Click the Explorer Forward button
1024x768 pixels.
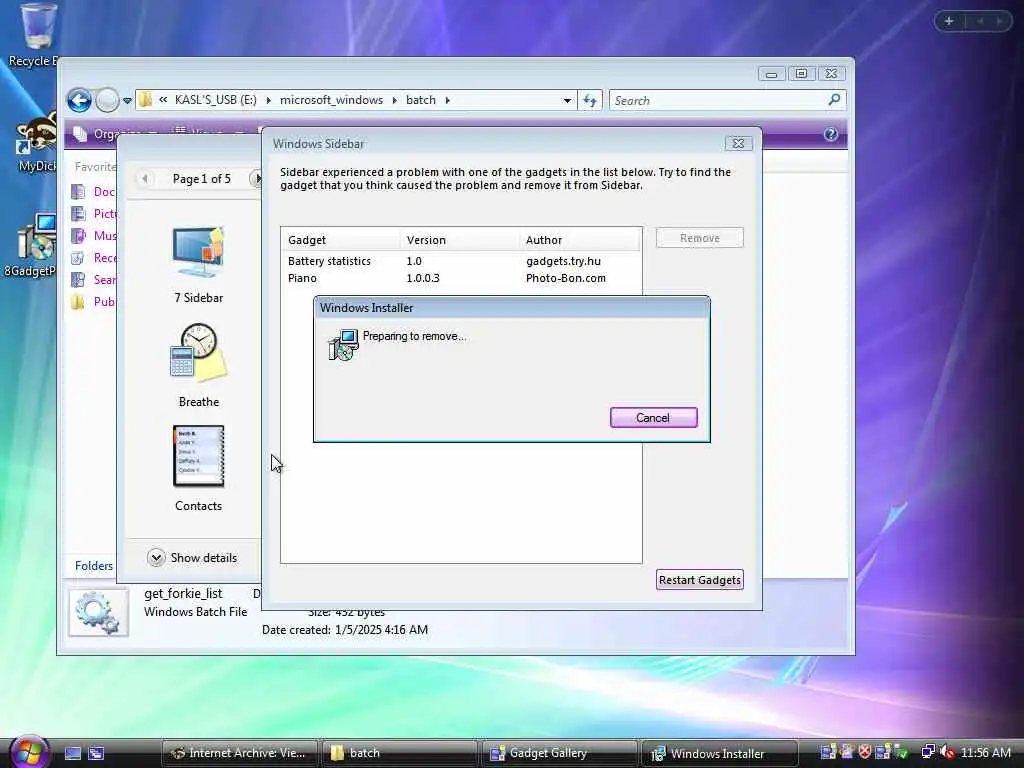point(107,101)
